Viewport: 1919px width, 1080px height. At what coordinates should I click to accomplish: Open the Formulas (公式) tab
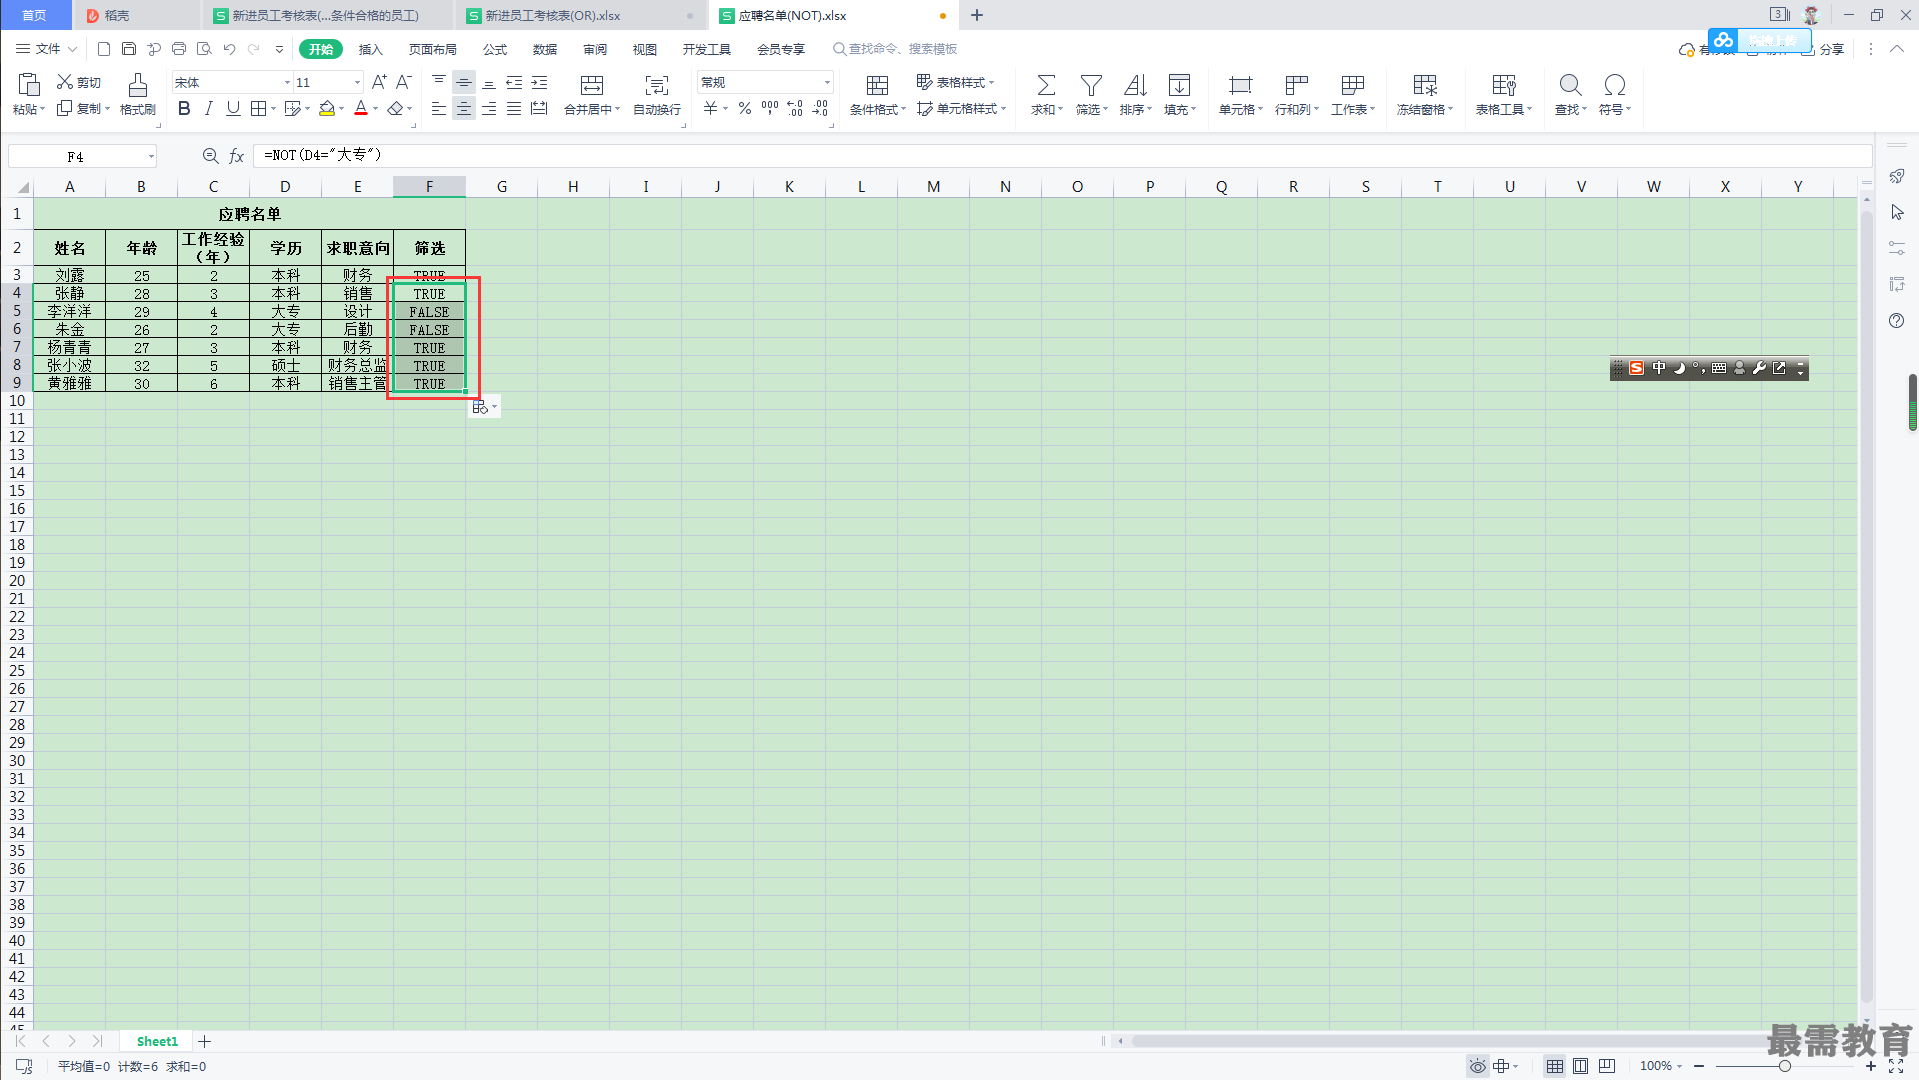(x=495, y=49)
